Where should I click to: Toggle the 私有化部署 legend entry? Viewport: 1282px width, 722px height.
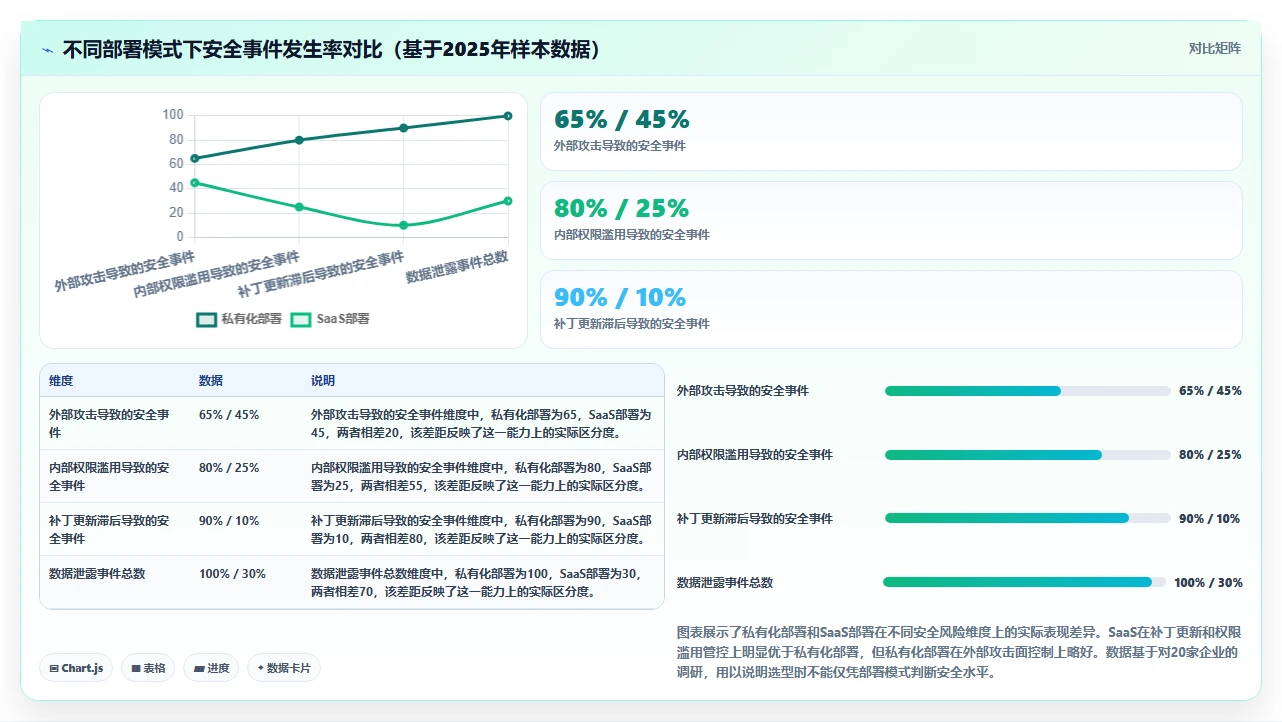pyautogui.click(x=239, y=319)
